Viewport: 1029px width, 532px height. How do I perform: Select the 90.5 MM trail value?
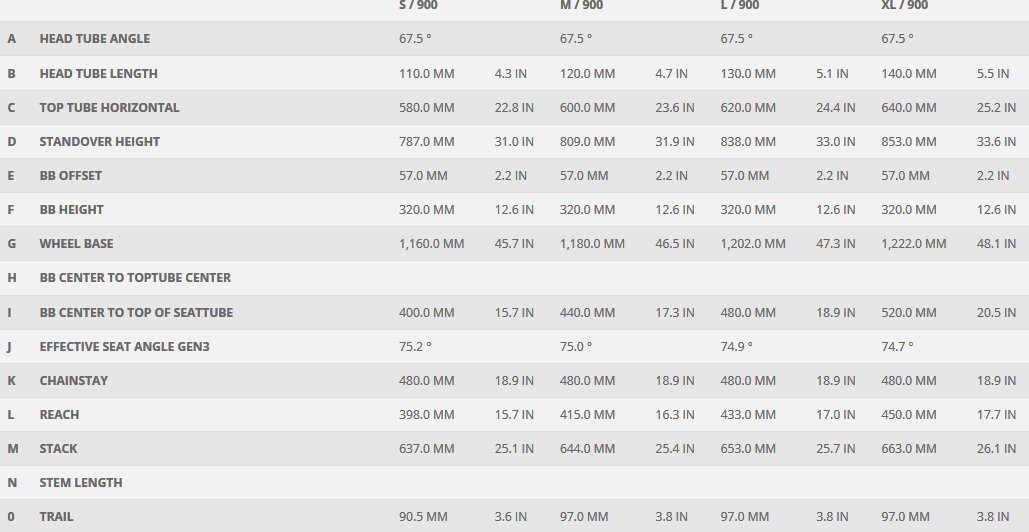pyautogui.click(x=423, y=517)
